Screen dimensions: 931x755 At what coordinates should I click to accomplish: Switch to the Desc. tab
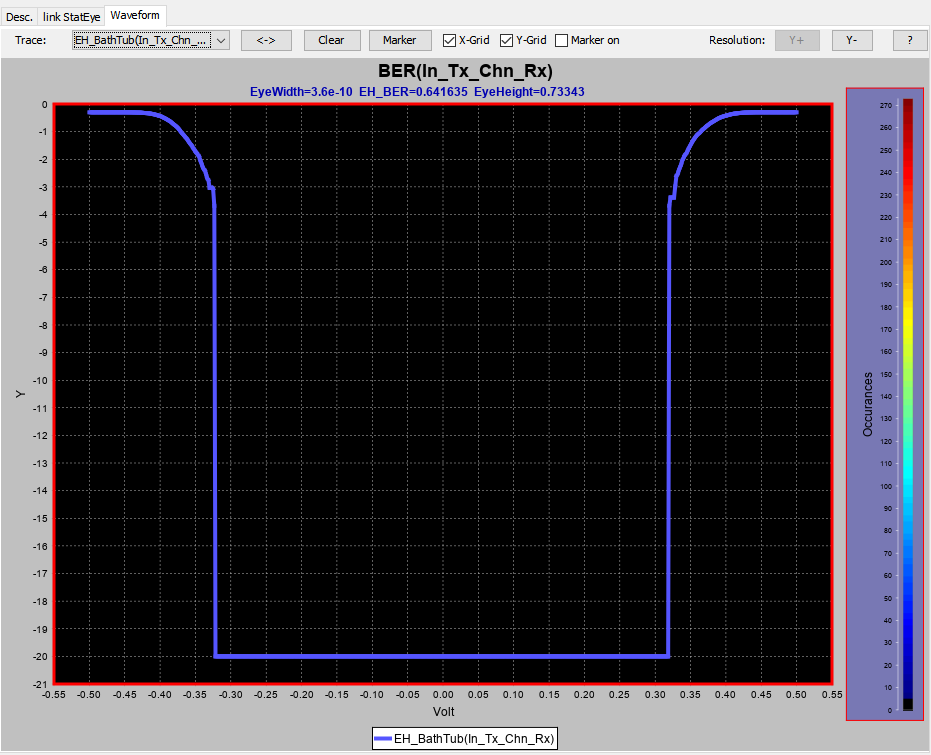[x=20, y=16]
